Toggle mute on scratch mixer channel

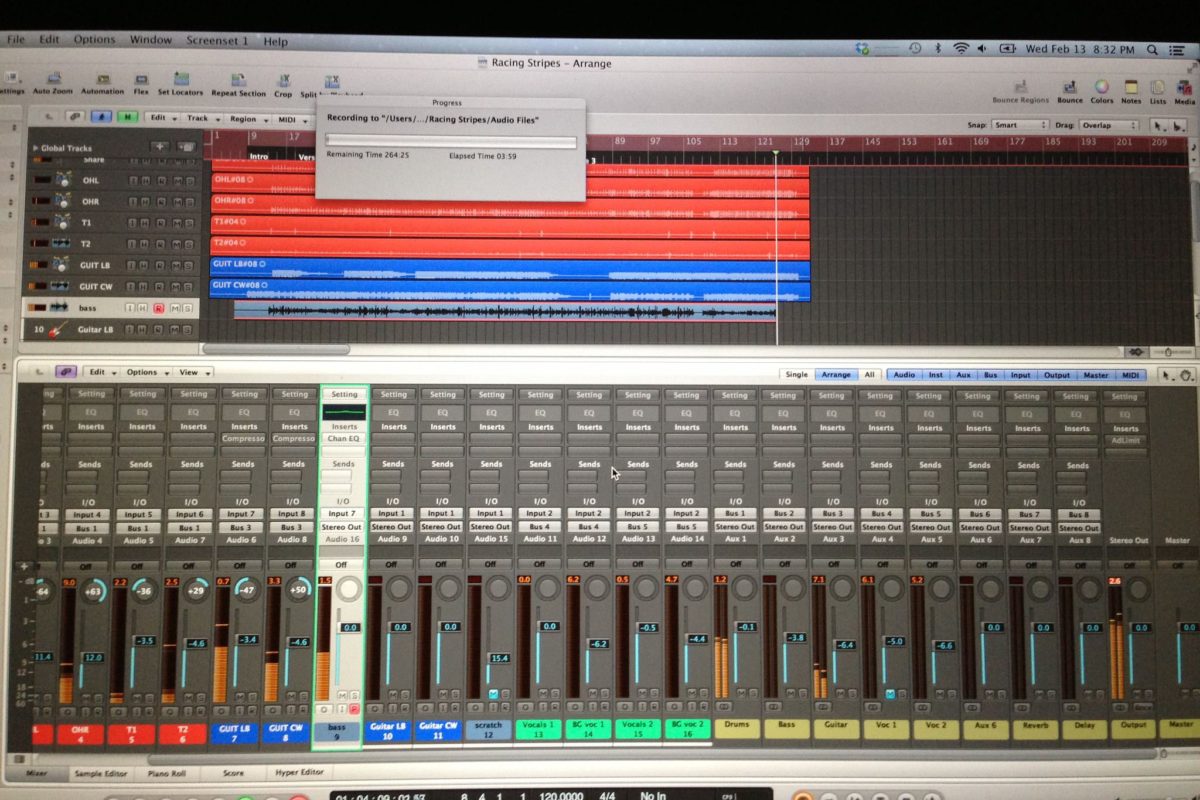coord(492,693)
